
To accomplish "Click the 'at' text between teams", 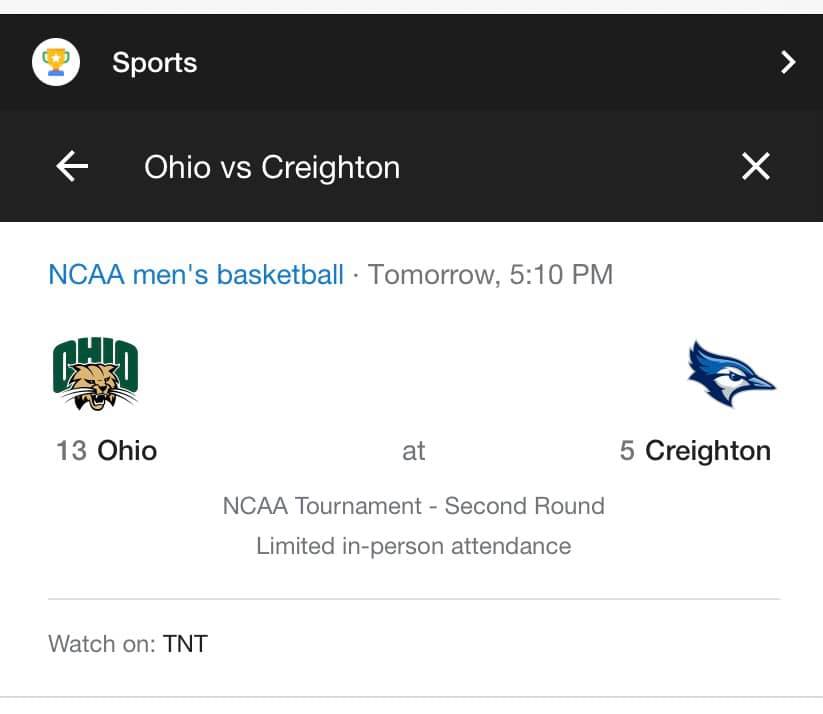I will click(x=414, y=451).
